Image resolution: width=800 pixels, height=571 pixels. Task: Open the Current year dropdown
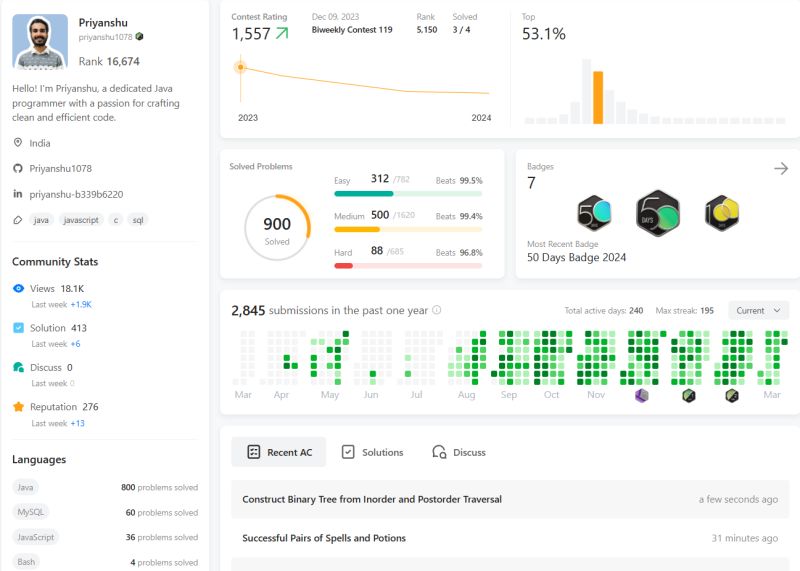[758, 311]
